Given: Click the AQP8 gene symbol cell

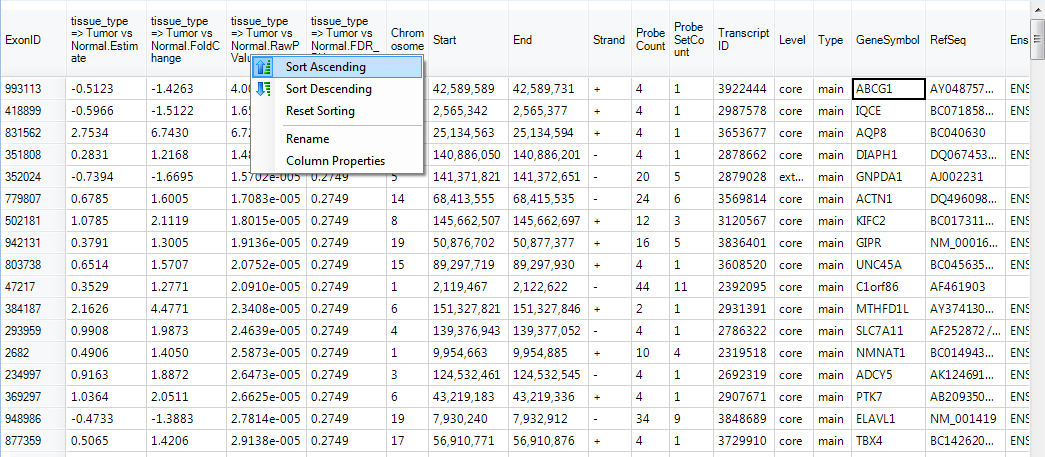Looking at the screenshot, I should click(x=888, y=133).
